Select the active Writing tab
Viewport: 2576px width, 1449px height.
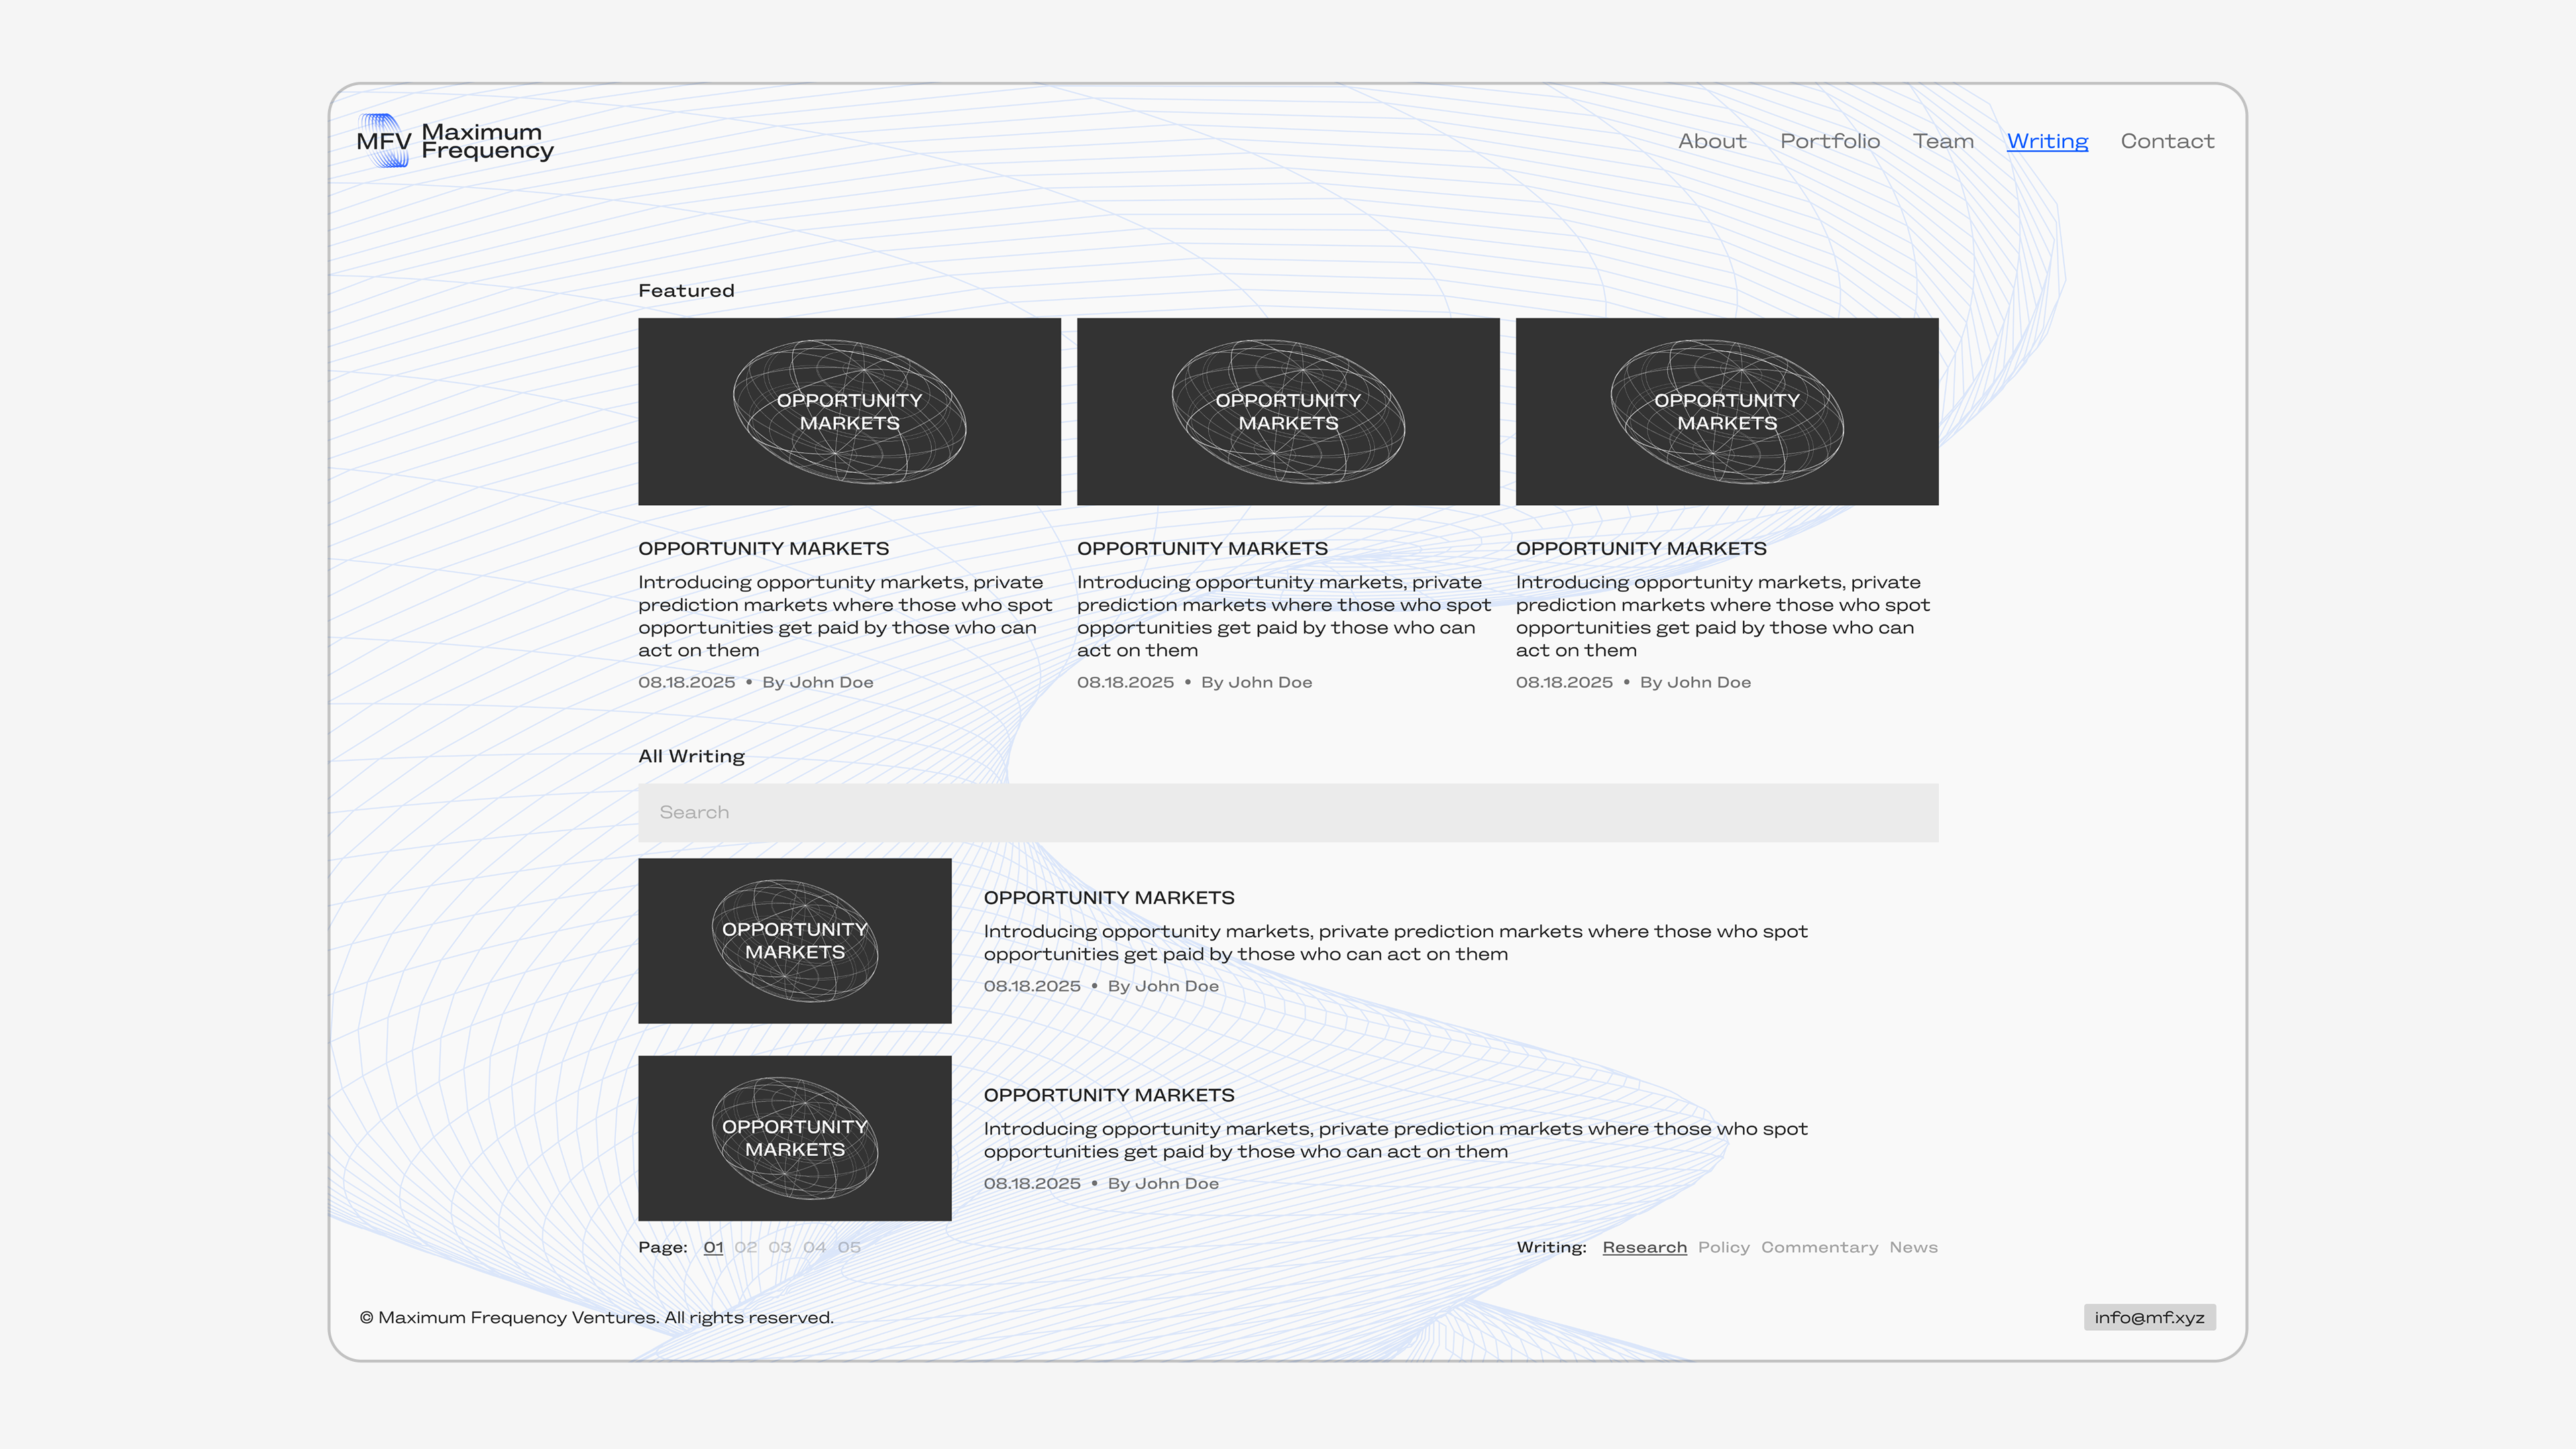(2047, 141)
